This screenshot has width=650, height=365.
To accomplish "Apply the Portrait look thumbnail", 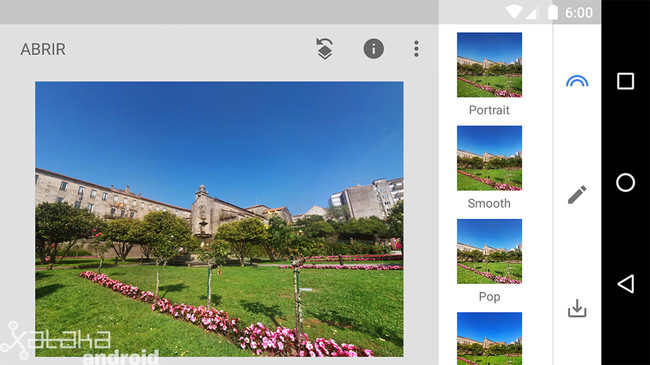I will [489, 65].
